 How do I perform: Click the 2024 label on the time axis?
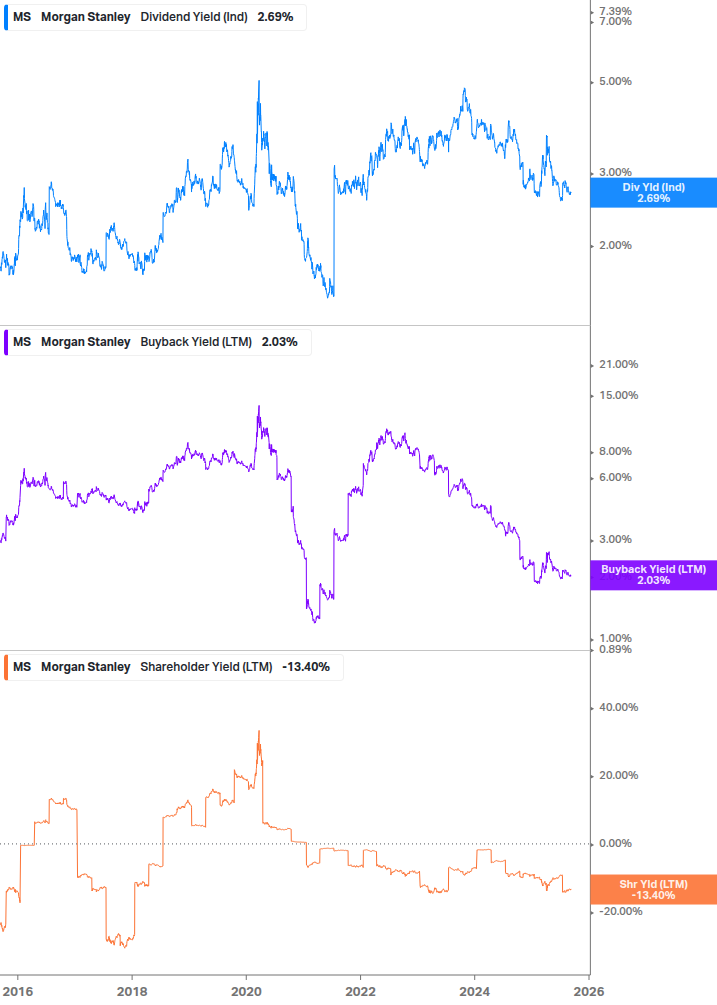[x=474, y=992]
